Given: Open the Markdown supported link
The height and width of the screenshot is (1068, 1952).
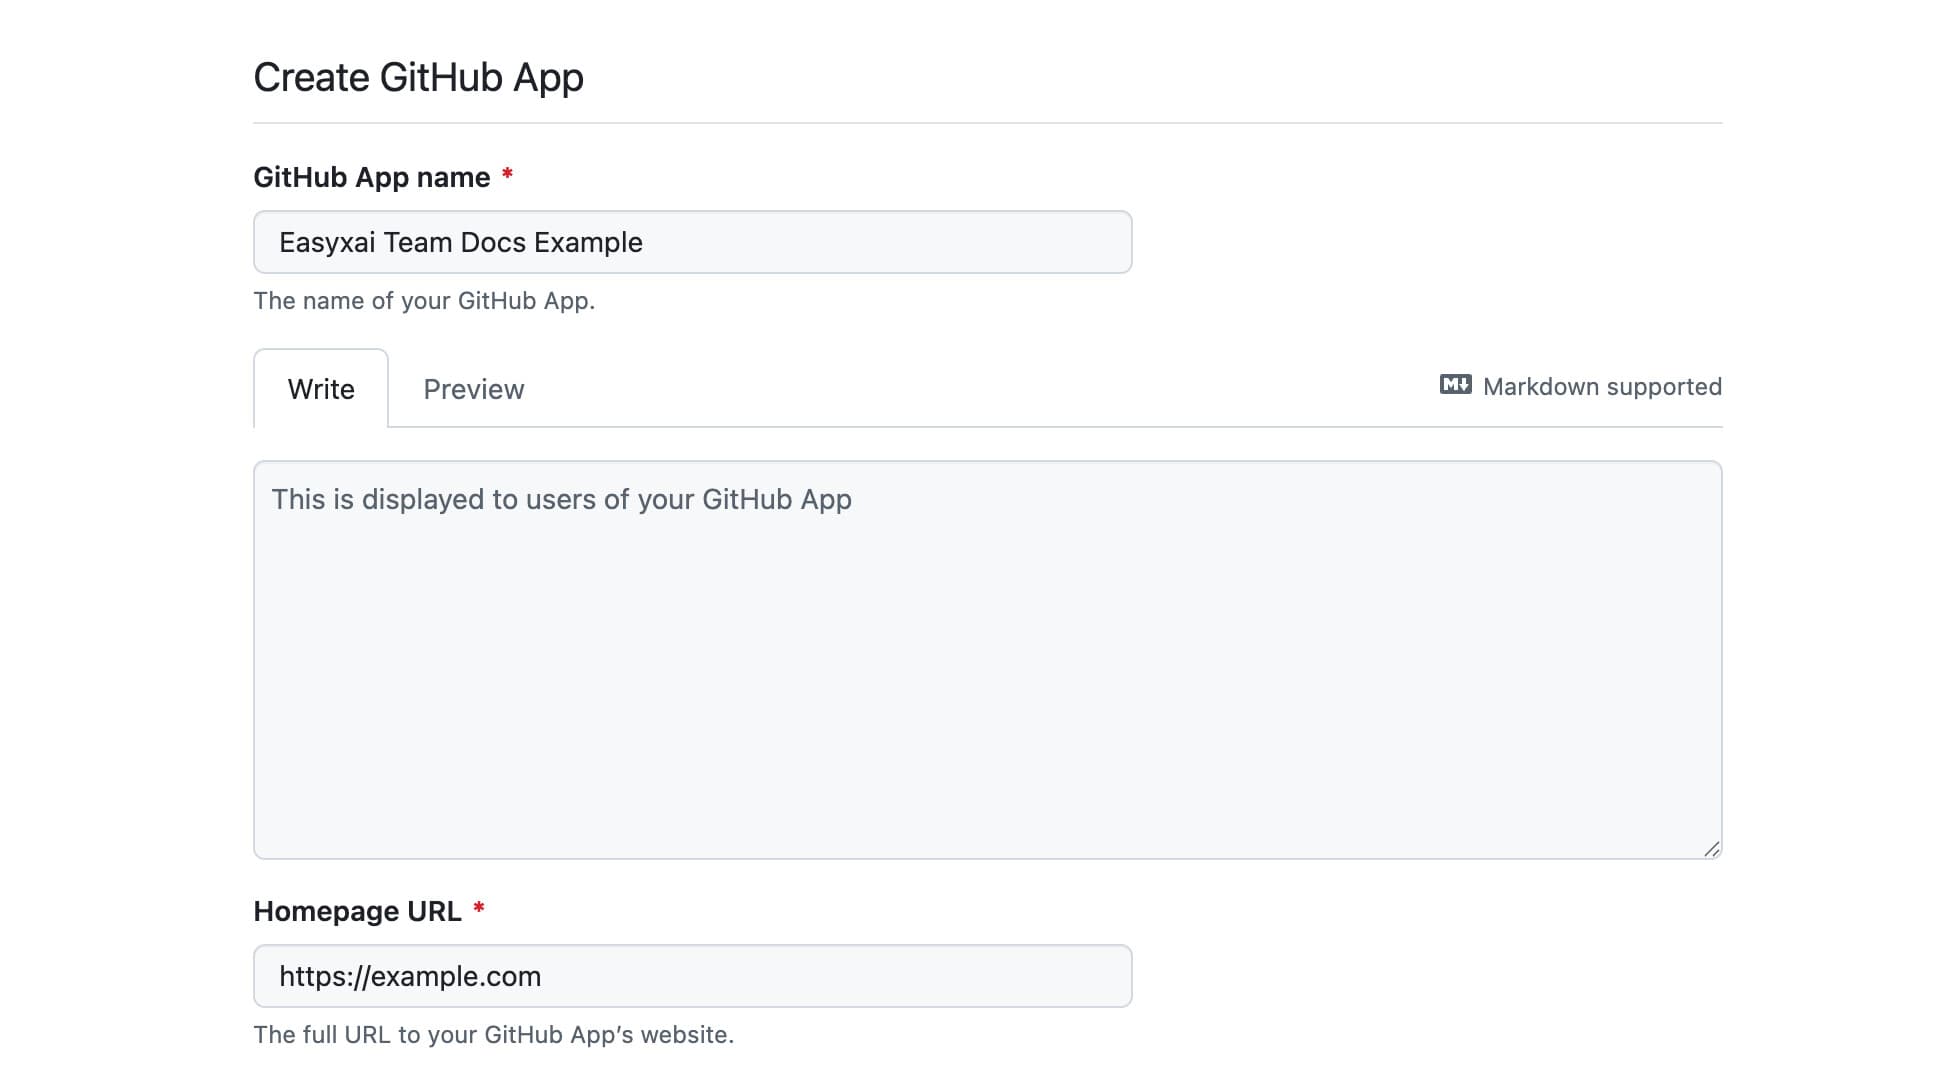Looking at the screenshot, I should point(1580,386).
